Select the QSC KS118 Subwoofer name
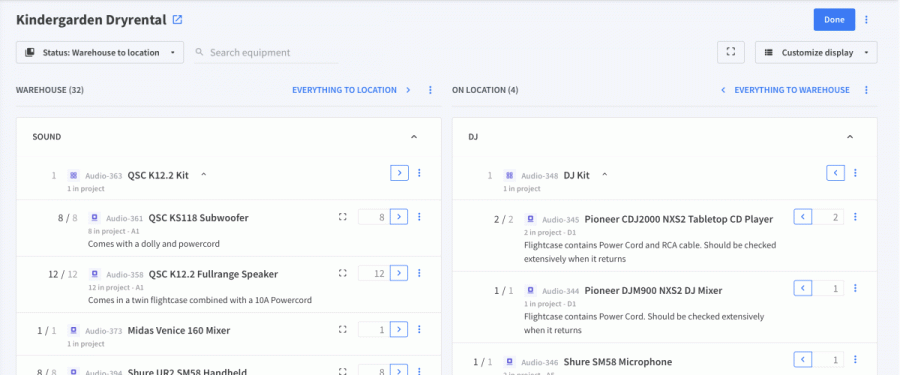This screenshot has width=900, height=375. [199, 218]
